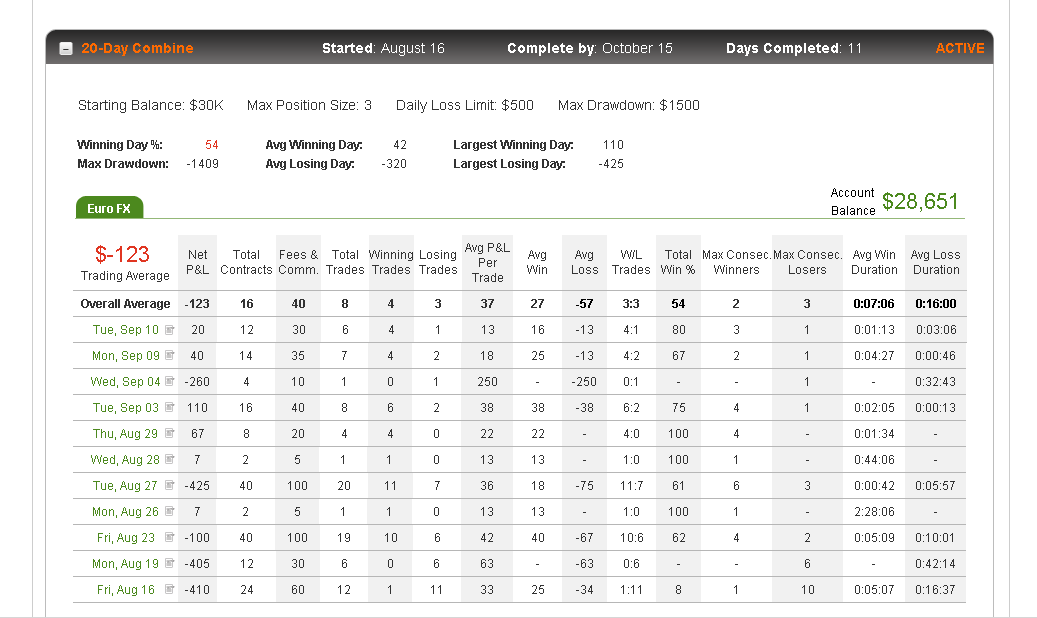Collapse the 20-Day Combine panel
1037x618 pixels.
[x=65, y=49]
